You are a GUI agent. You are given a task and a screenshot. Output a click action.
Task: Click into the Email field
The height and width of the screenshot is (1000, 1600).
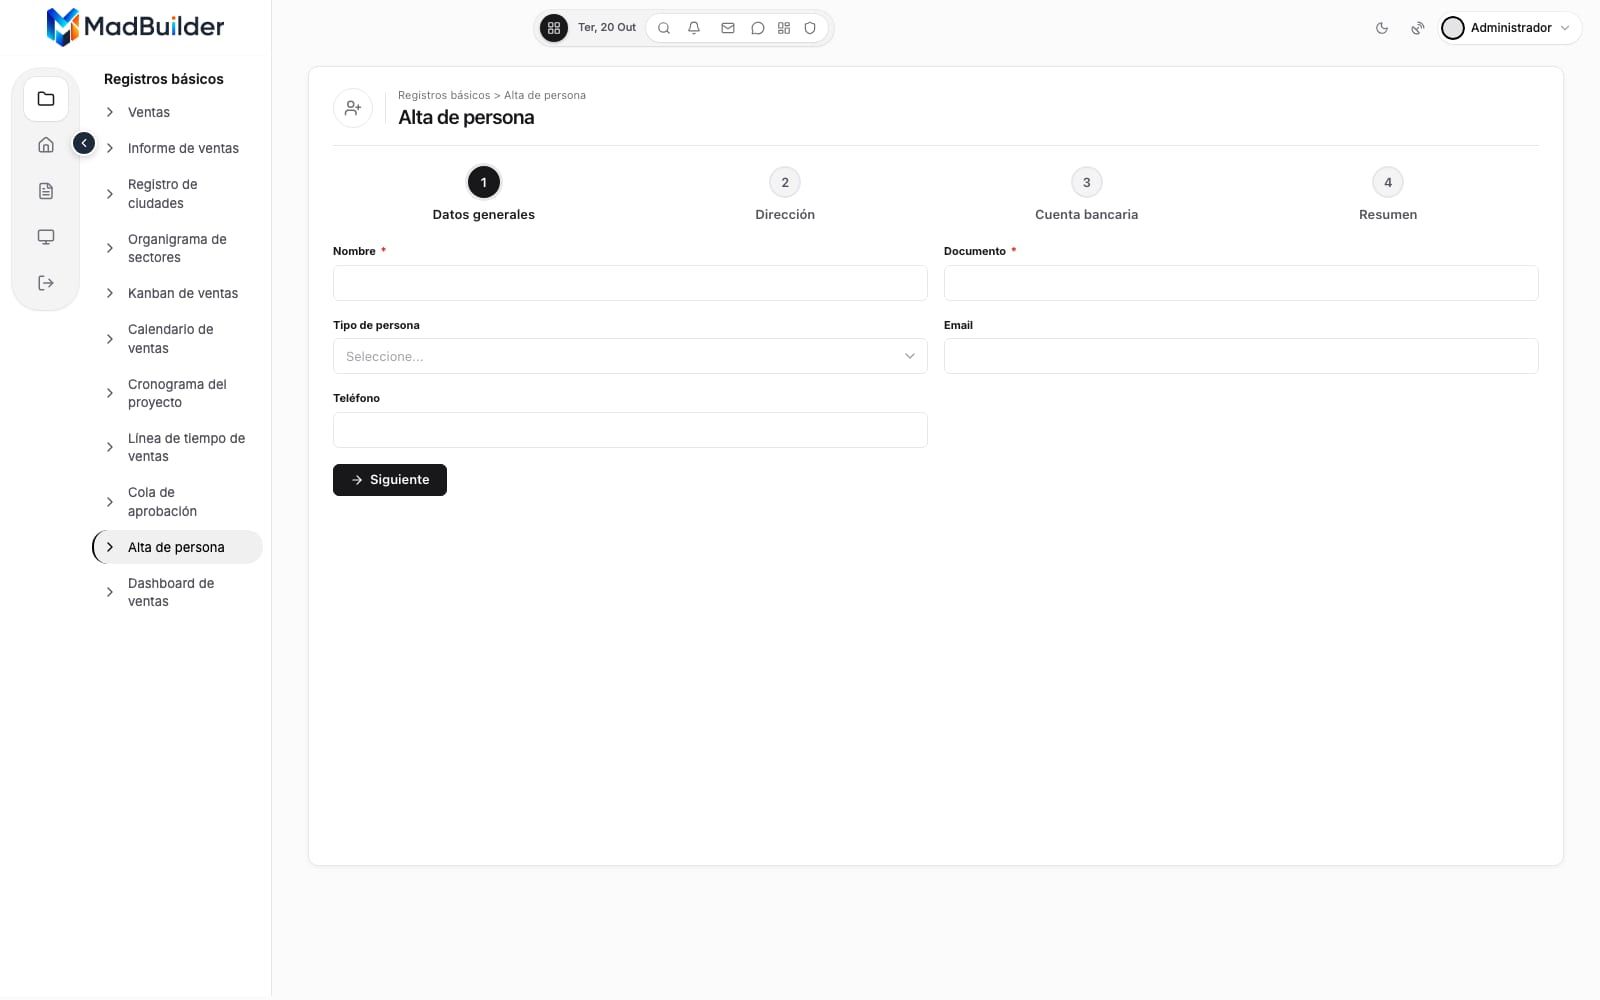pyautogui.click(x=1241, y=356)
